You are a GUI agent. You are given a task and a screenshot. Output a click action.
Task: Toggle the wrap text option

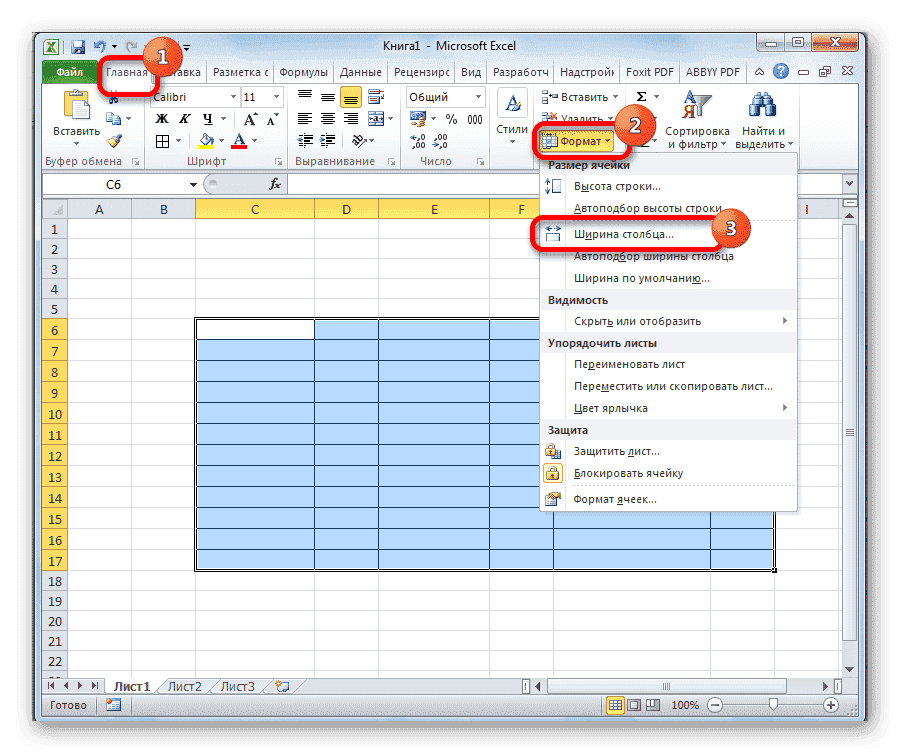[x=376, y=97]
